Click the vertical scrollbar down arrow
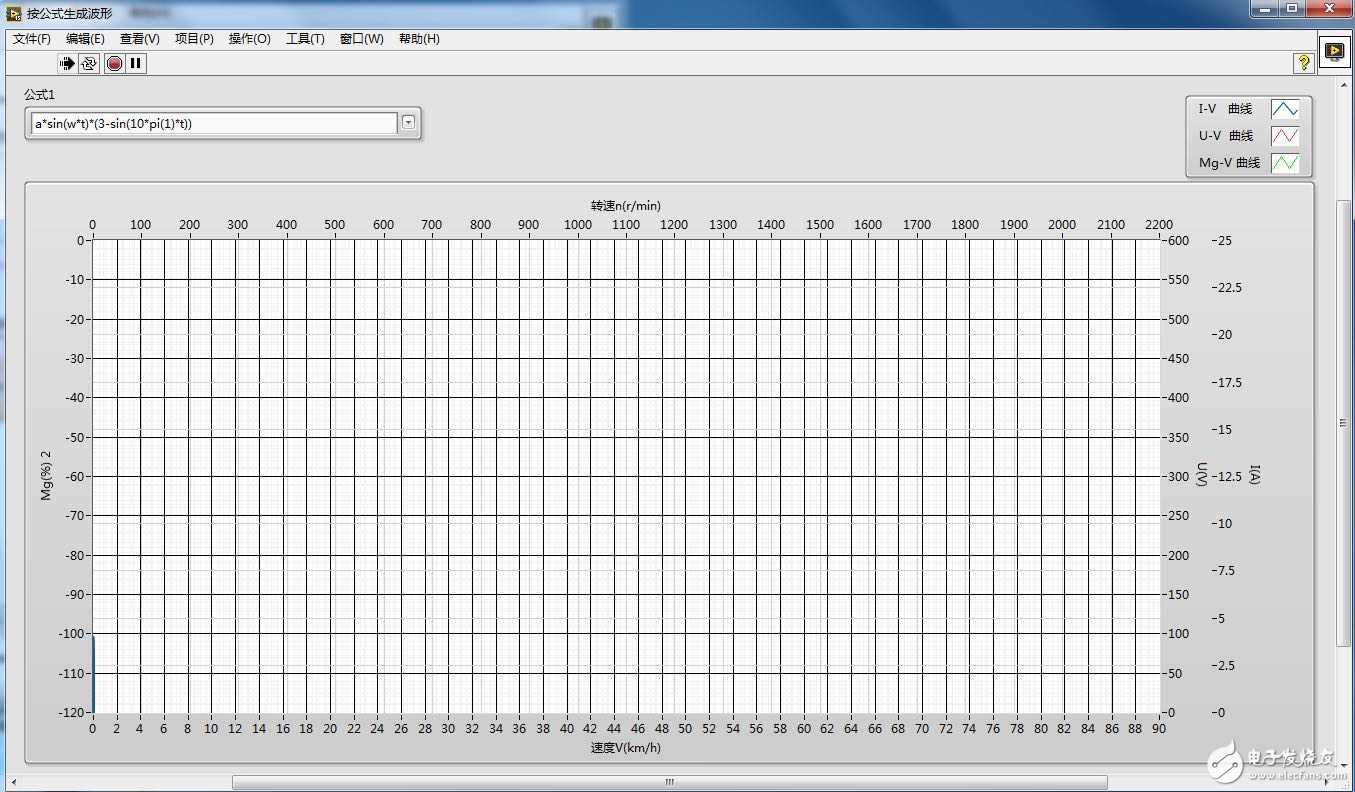Image resolution: width=1355 pixels, height=792 pixels. (x=1343, y=766)
